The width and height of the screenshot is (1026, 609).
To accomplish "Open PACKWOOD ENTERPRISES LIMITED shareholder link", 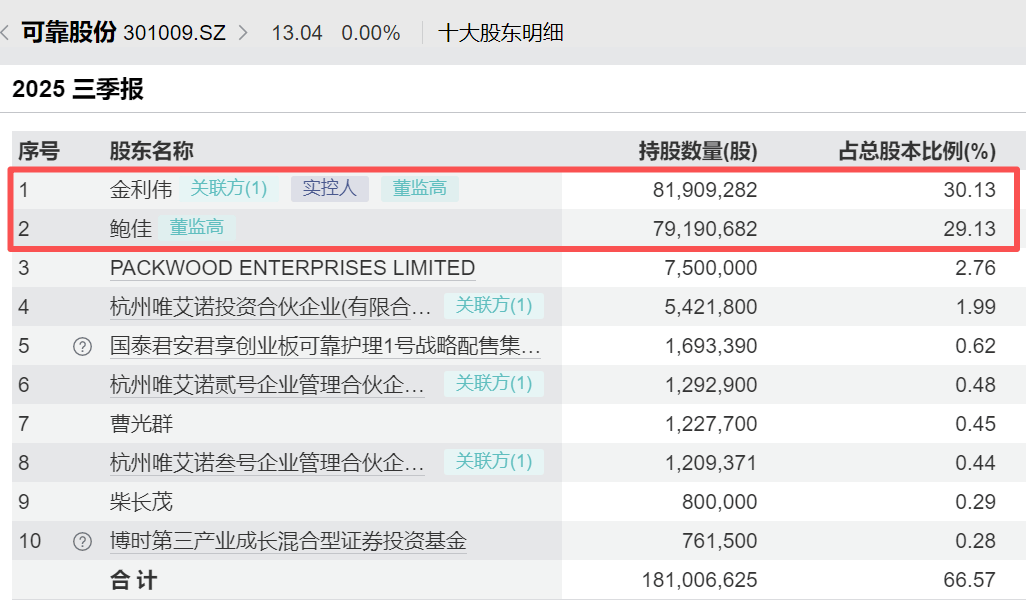I will (x=292, y=268).
